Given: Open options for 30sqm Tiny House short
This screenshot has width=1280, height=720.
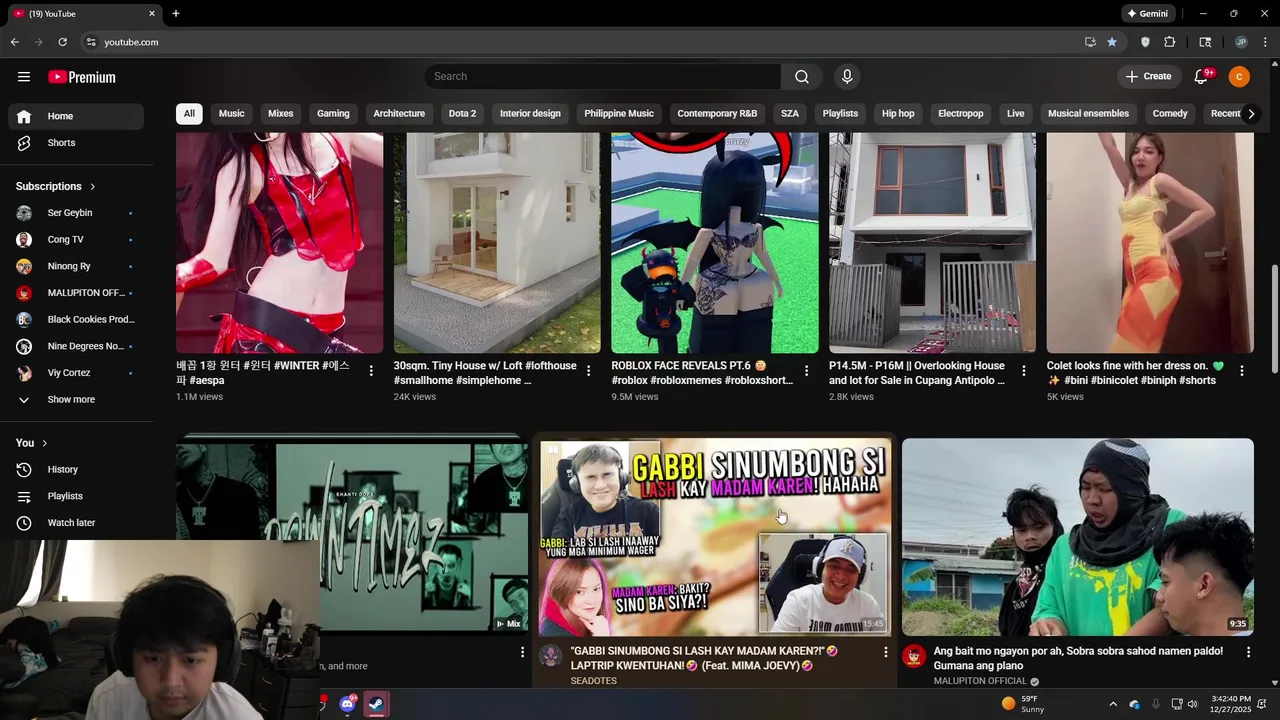Looking at the screenshot, I should (x=588, y=371).
